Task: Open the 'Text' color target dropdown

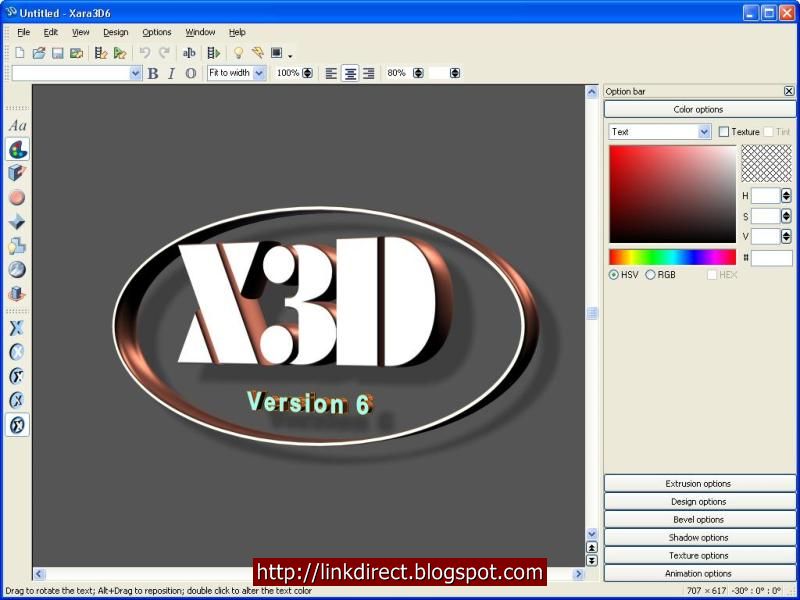Action: 704,132
